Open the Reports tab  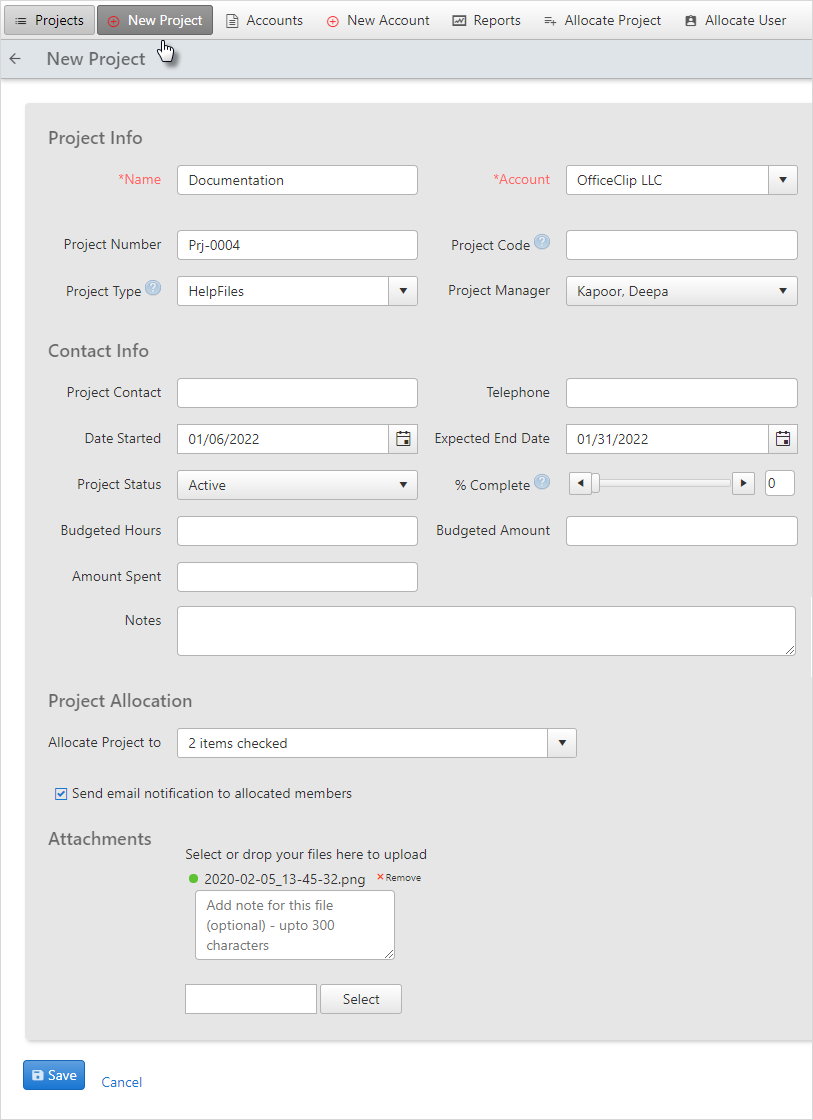point(487,21)
